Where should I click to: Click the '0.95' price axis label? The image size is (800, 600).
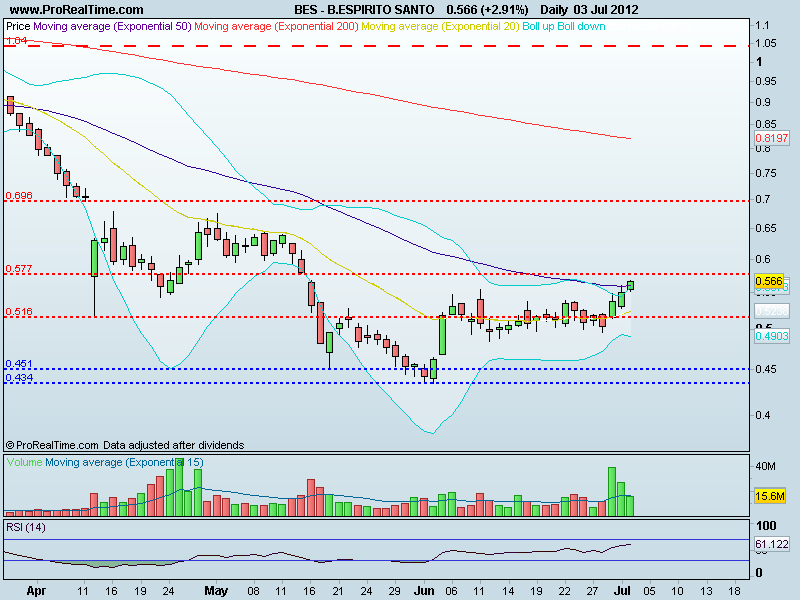click(x=766, y=81)
